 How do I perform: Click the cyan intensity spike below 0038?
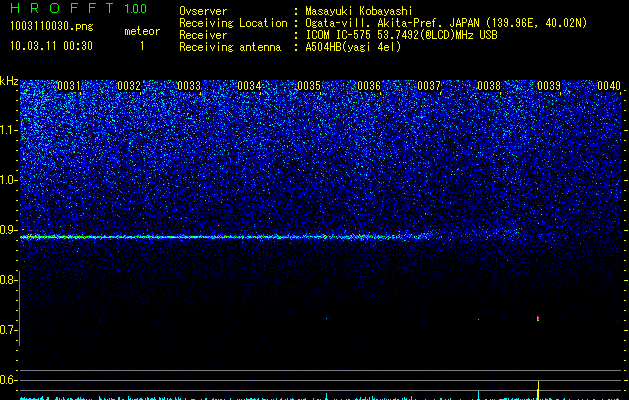479,395
